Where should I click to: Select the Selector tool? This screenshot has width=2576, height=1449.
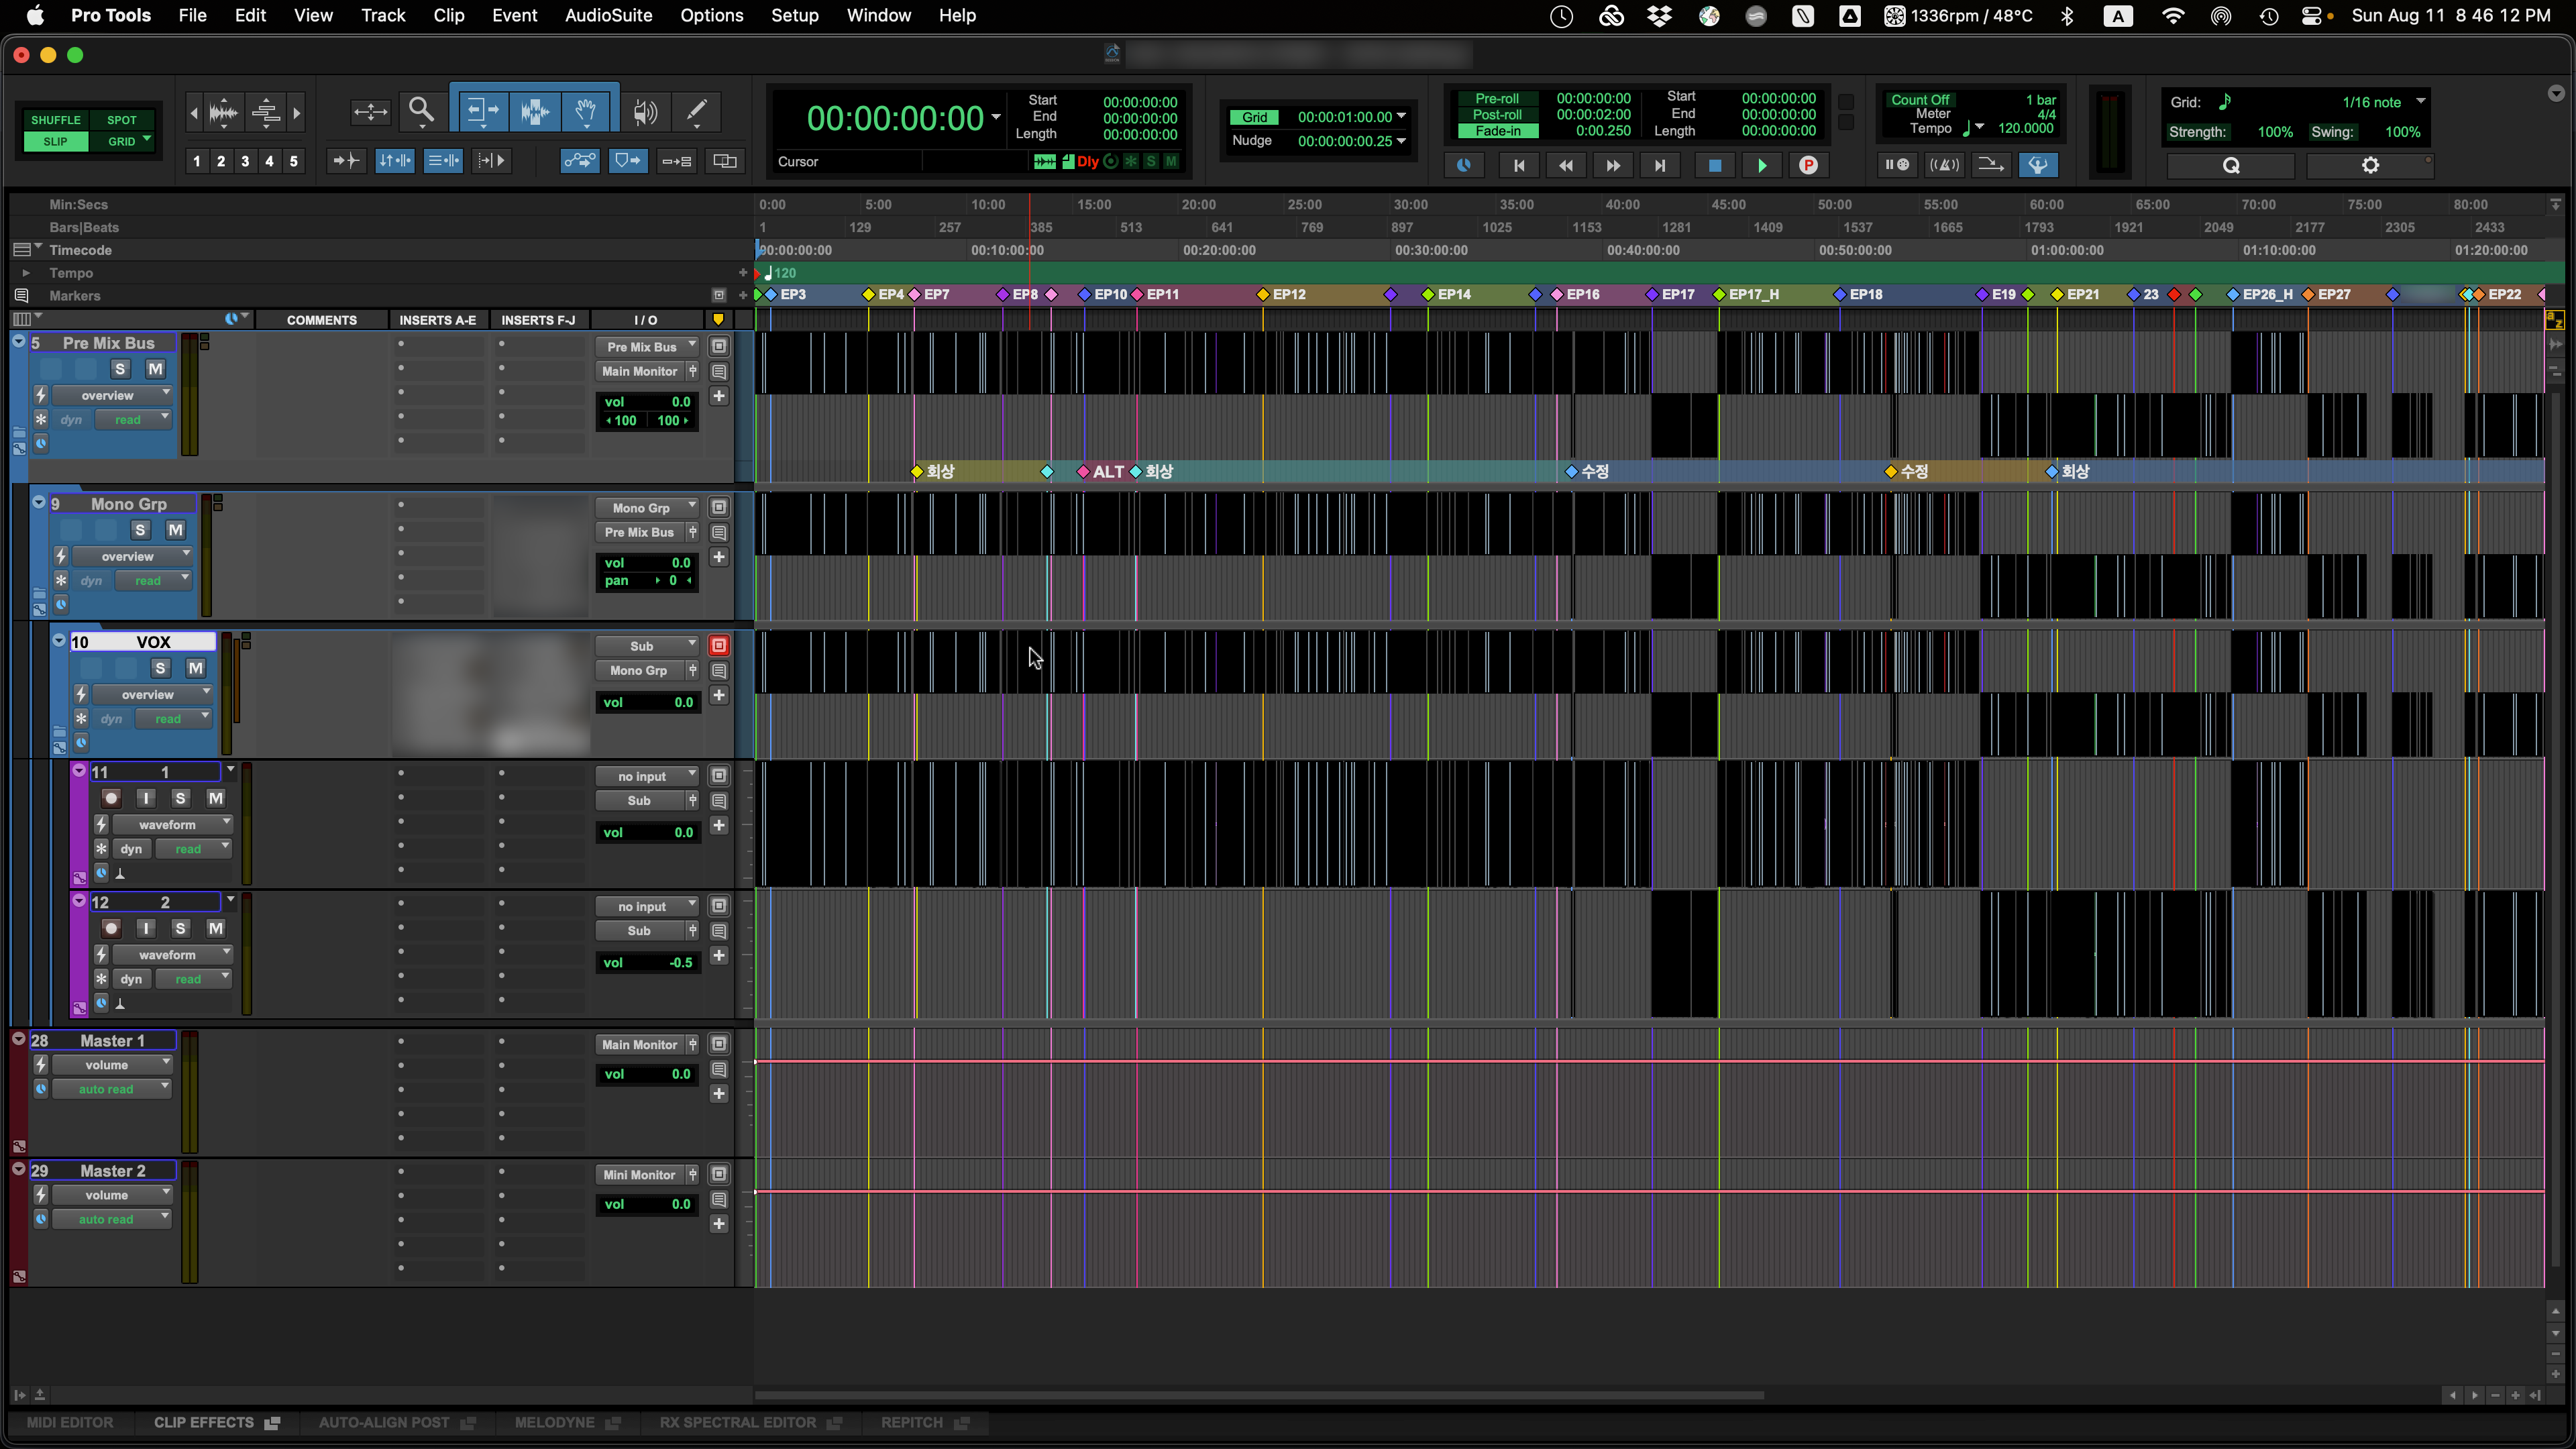click(x=535, y=112)
